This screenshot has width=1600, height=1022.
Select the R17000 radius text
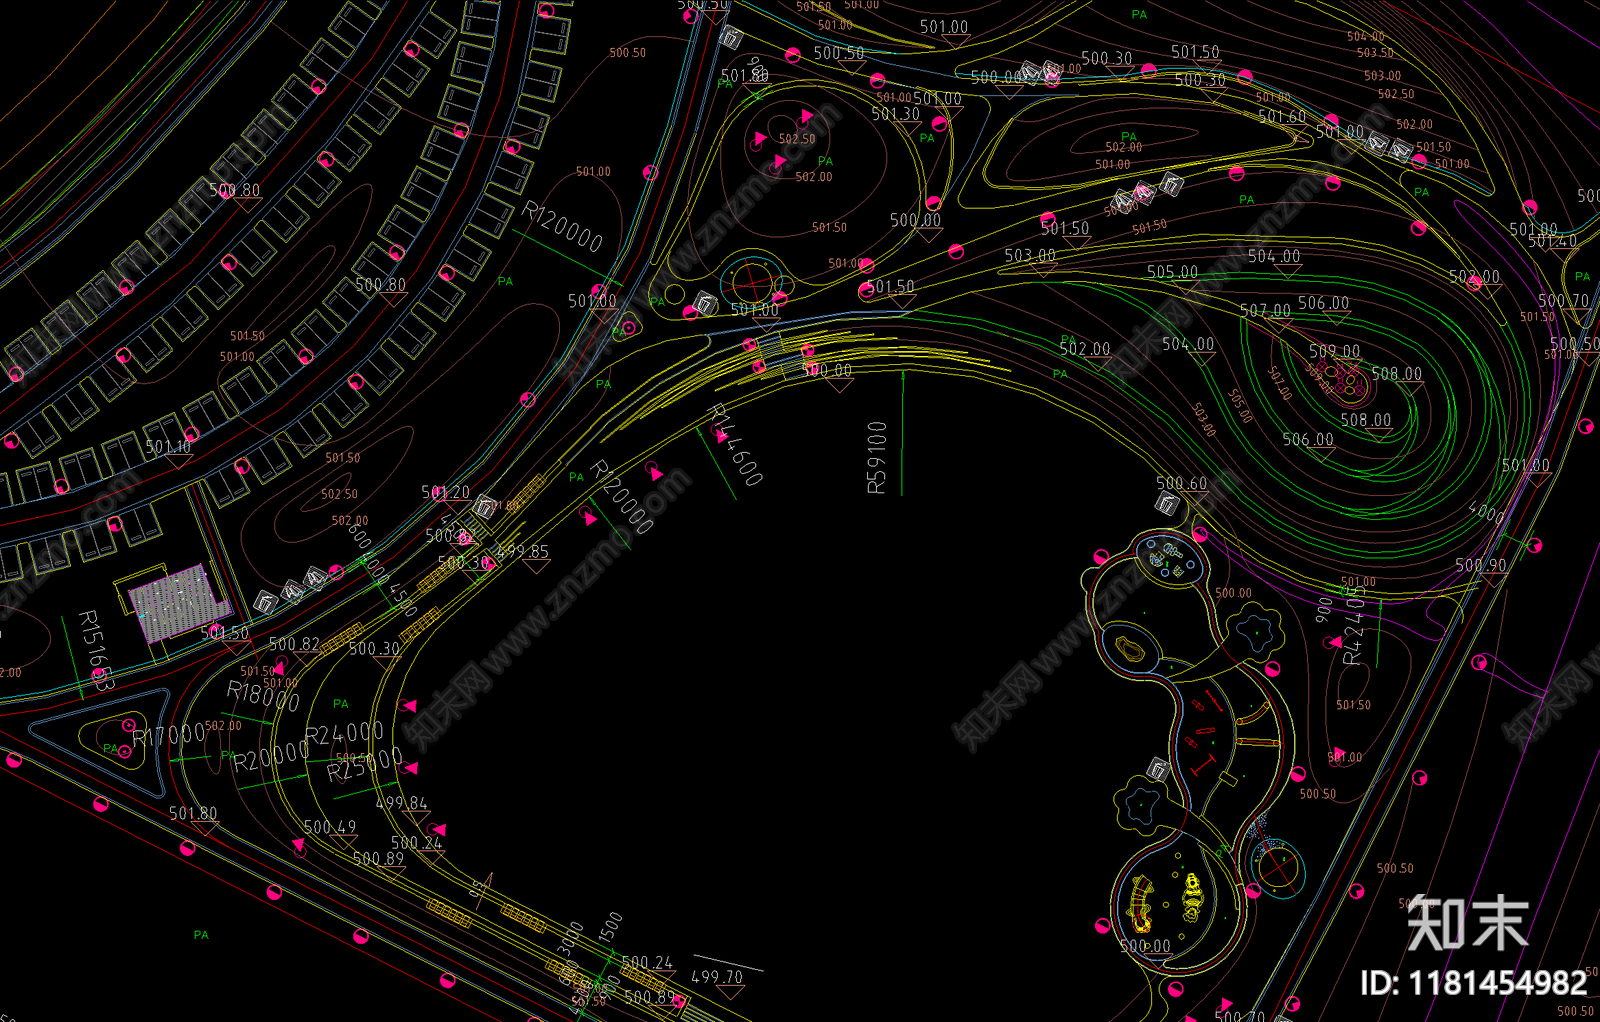pos(169,736)
